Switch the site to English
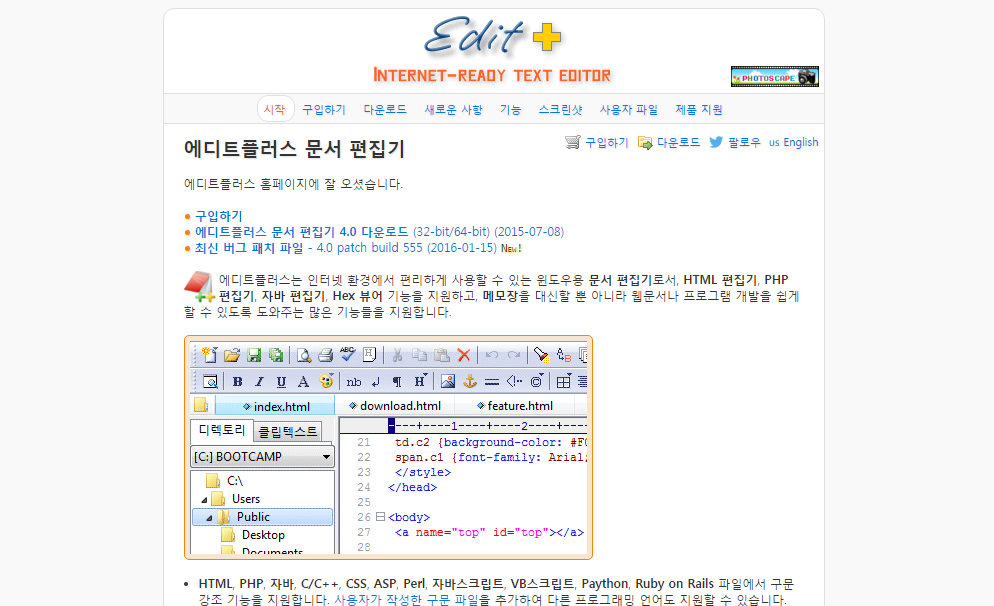994x606 pixels. click(x=802, y=142)
